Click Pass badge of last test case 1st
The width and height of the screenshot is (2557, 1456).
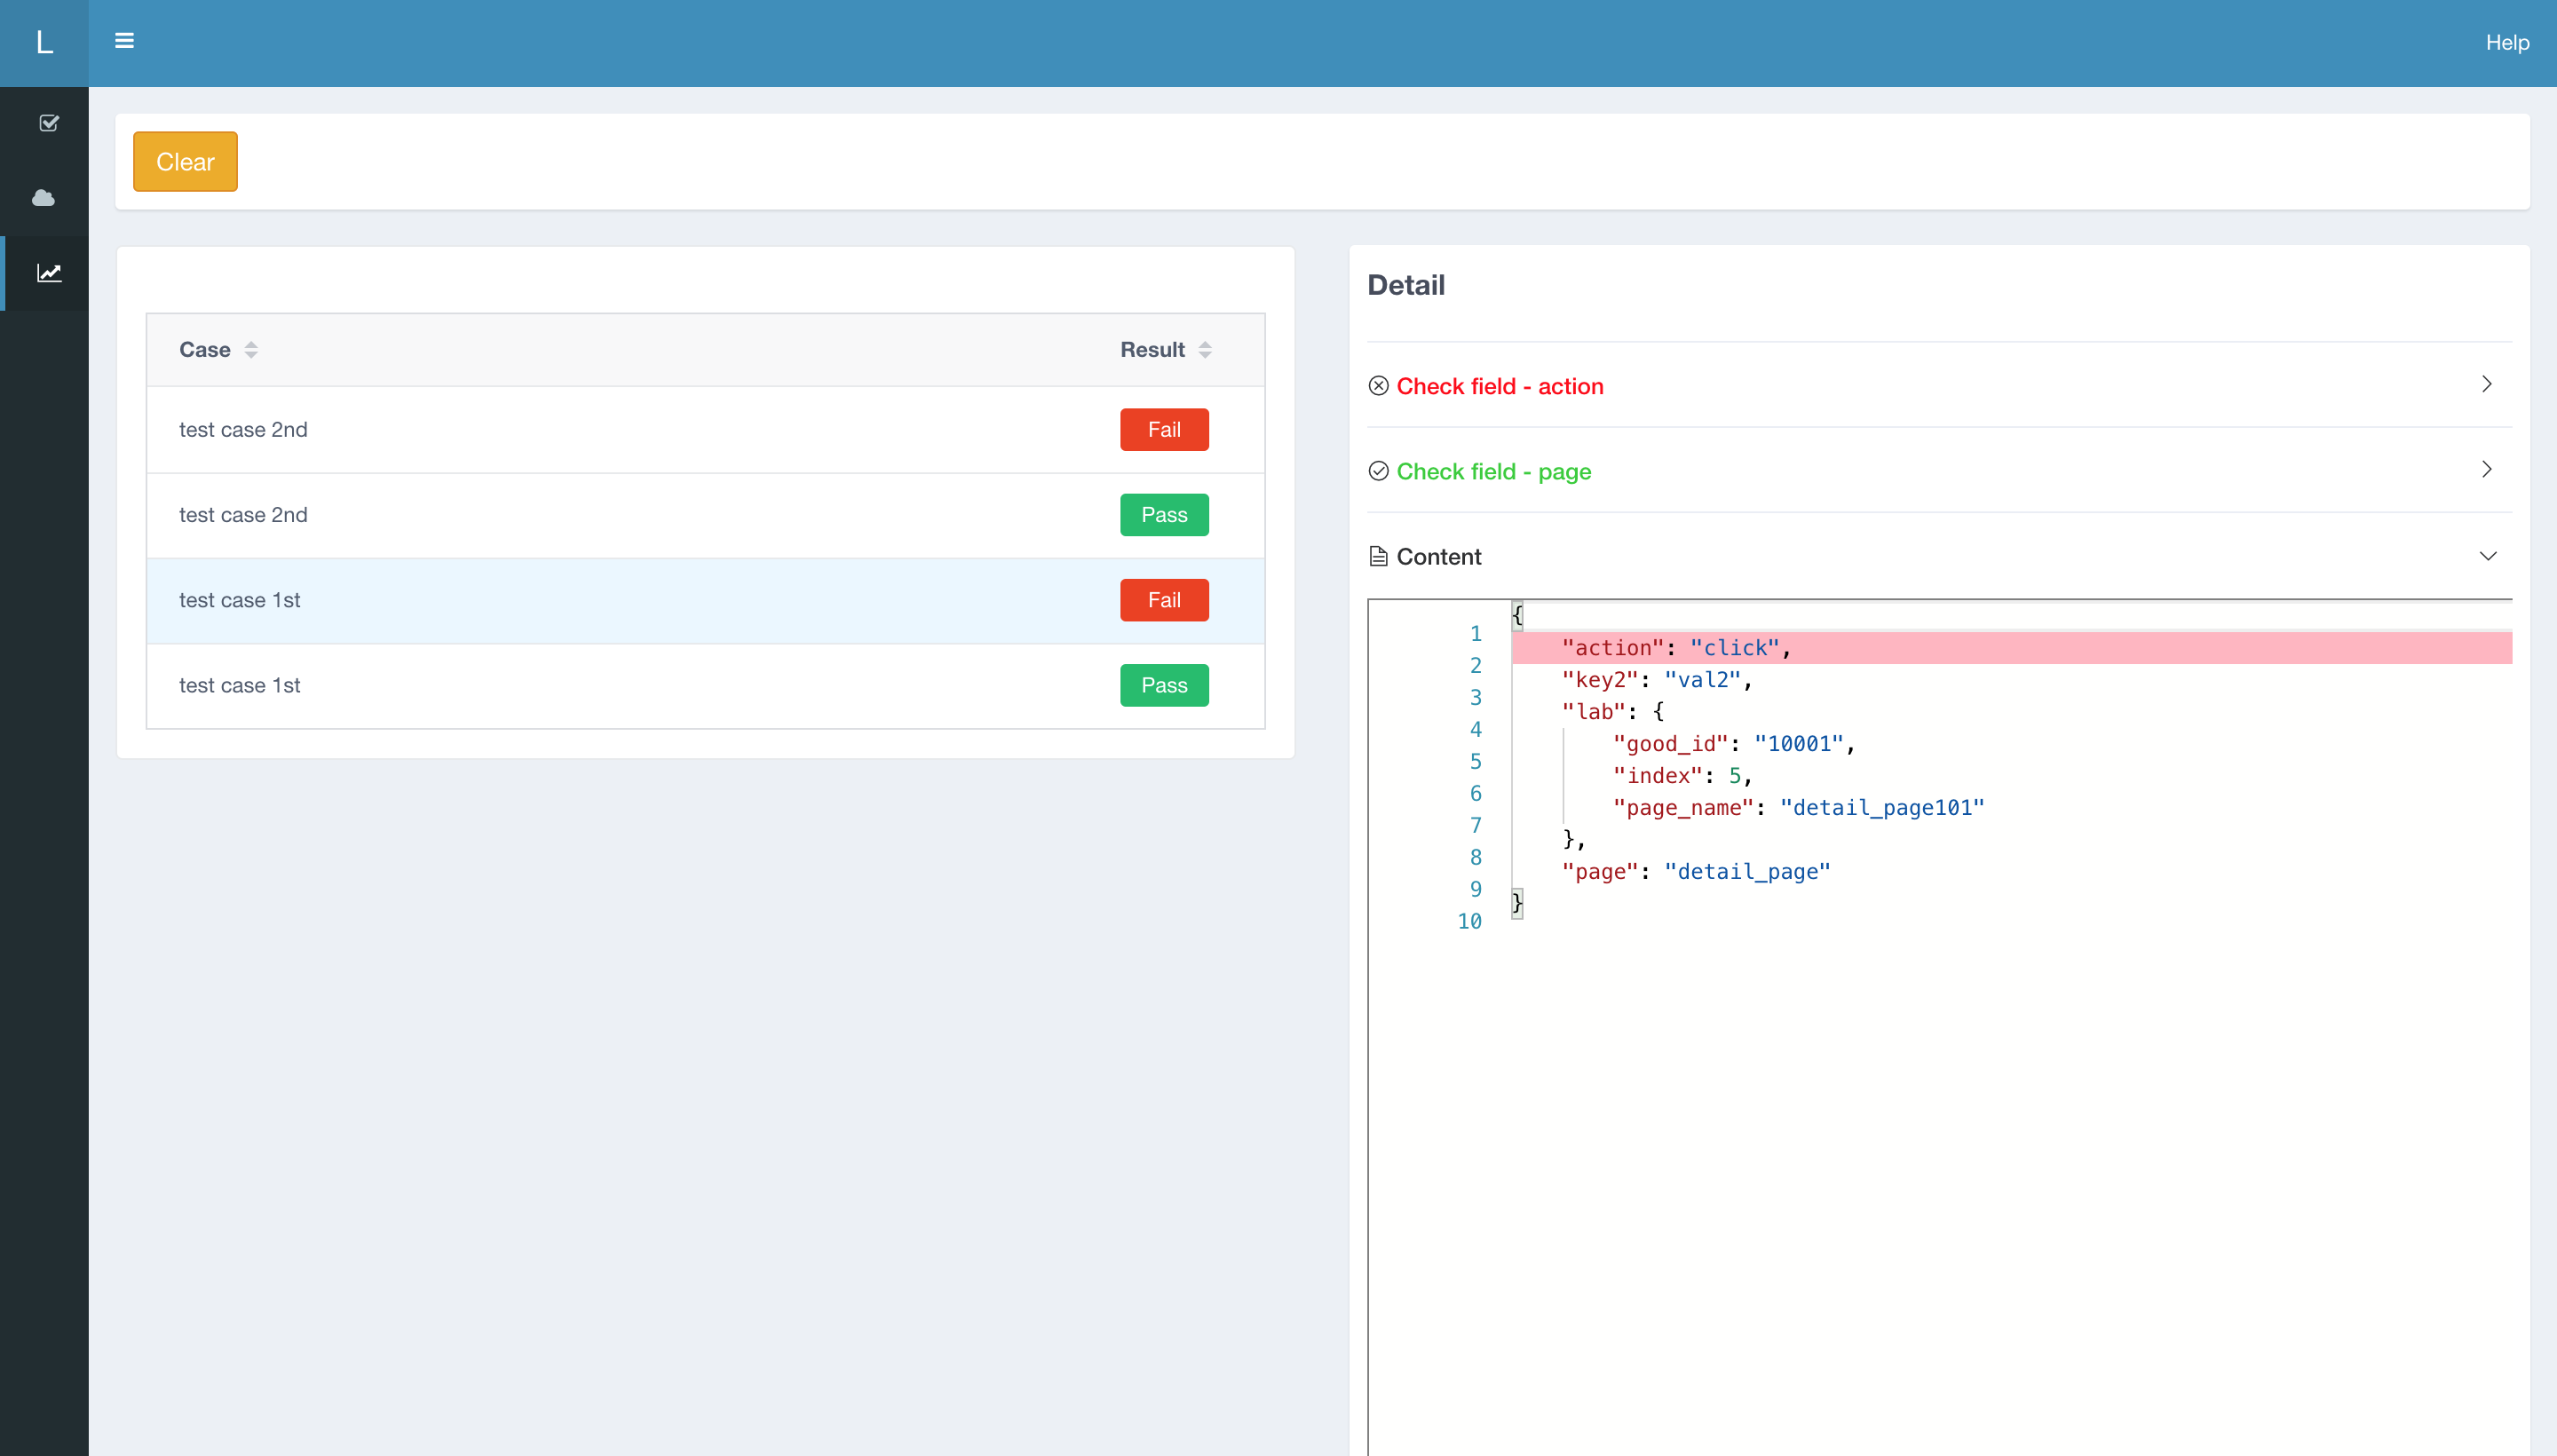(x=1163, y=686)
